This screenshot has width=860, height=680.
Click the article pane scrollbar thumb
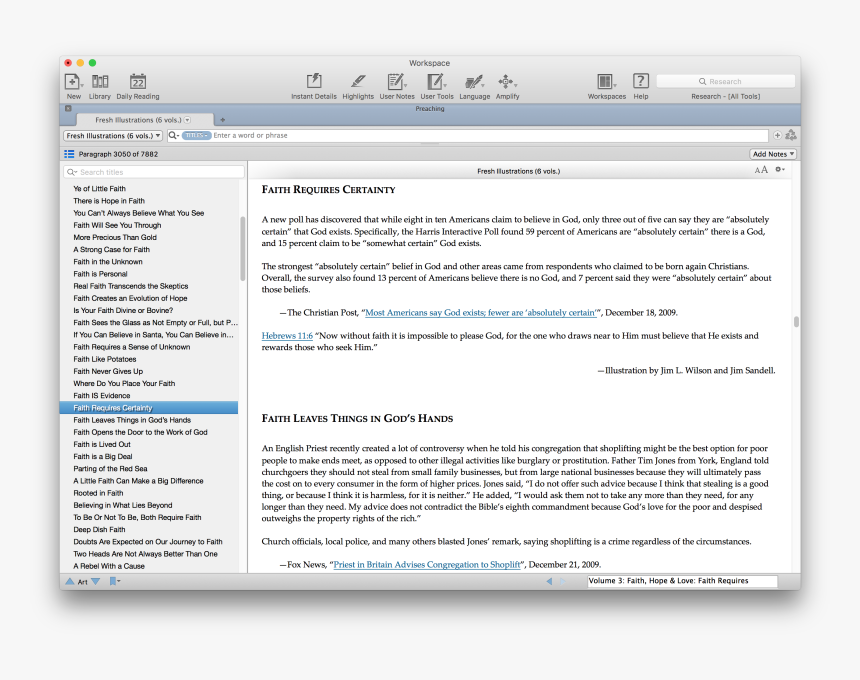[796, 321]
